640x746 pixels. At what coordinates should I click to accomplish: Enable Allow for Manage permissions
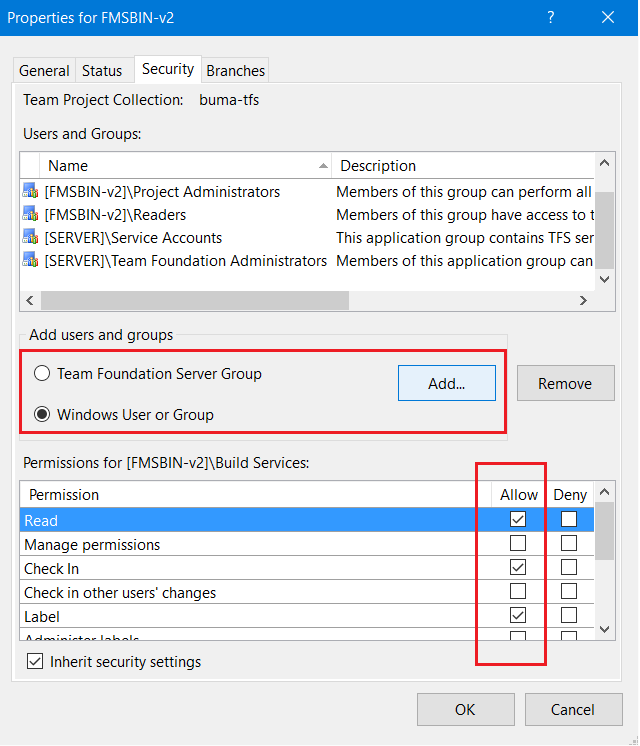pyautogui.click(x=518, y=544)
